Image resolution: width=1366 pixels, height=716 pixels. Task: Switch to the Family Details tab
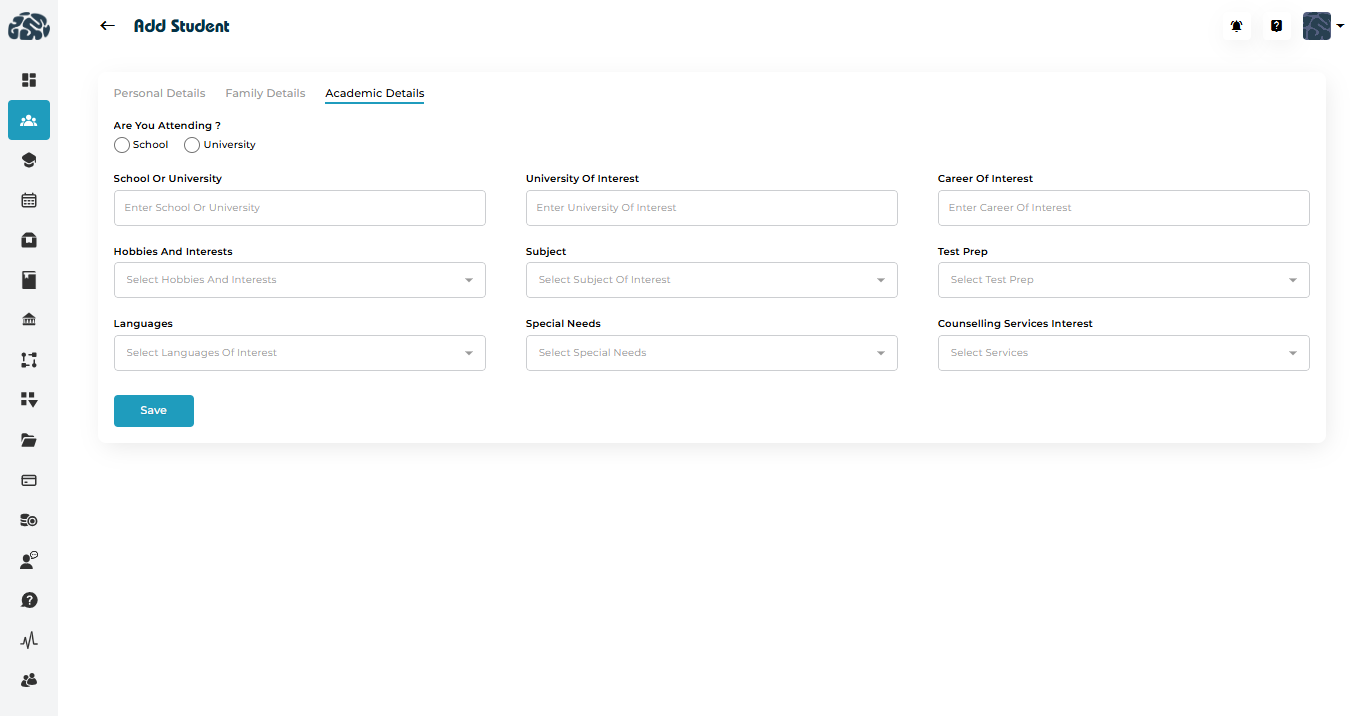(265, 93)
